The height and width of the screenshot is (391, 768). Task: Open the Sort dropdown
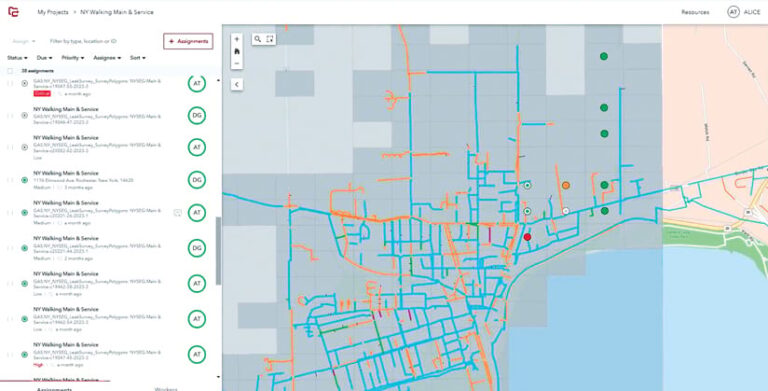click(137, 58)
